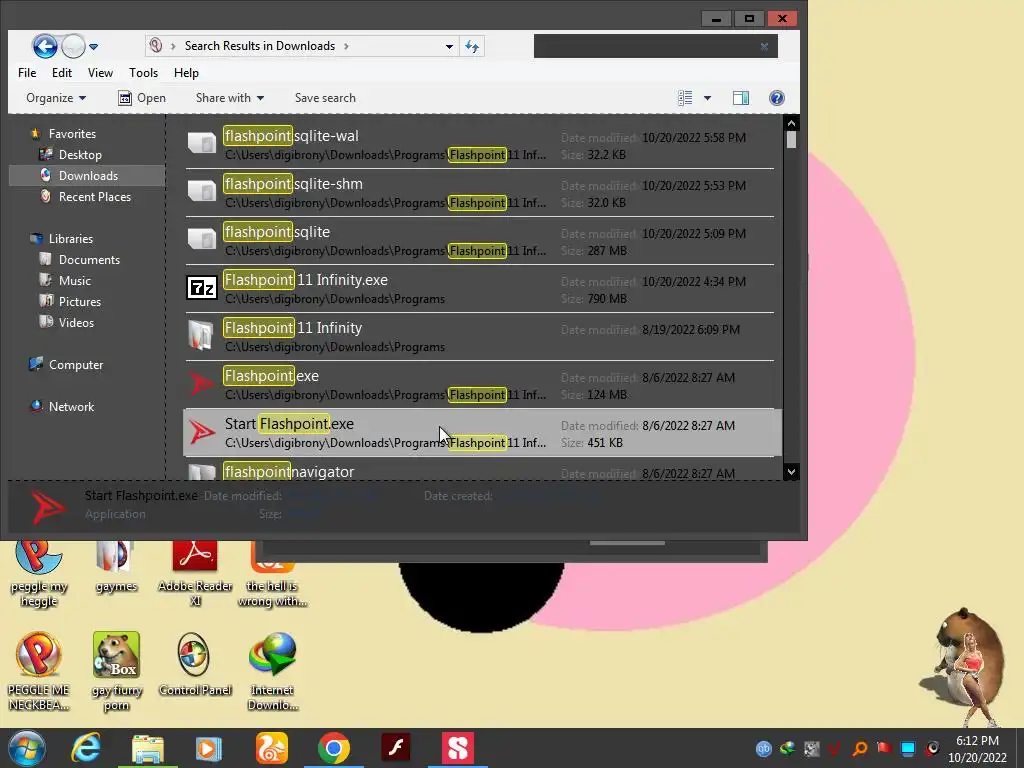
Task: Click the blue Help question mark icon
Action: pos(776,98)
